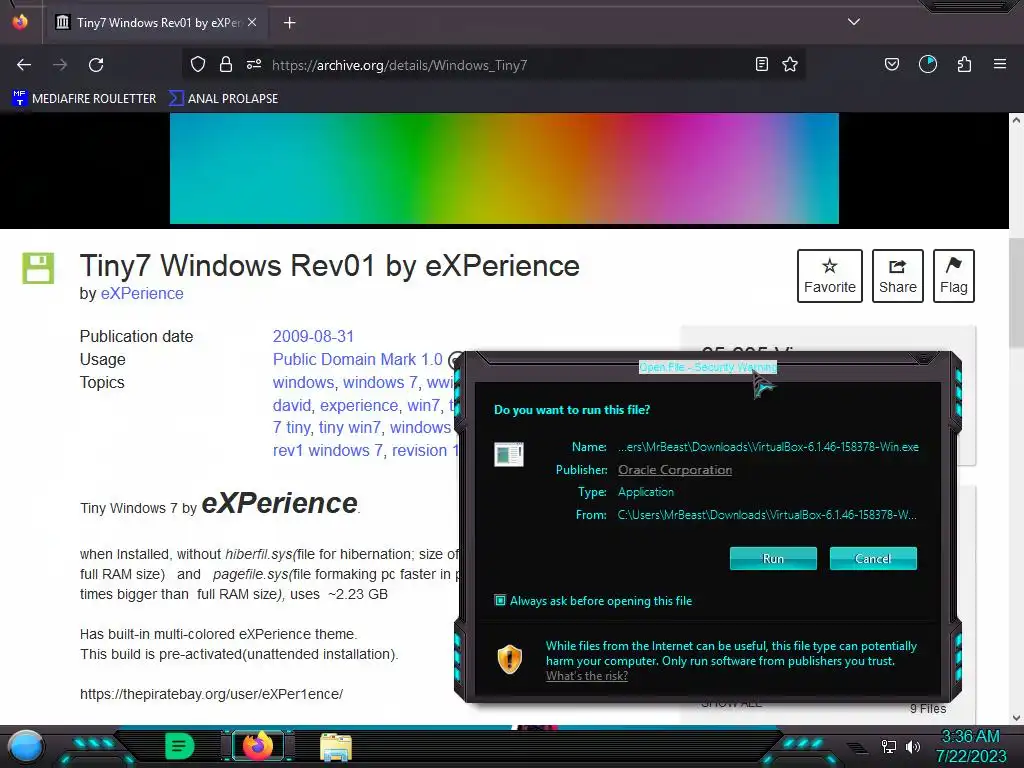Click the 'Do you want to run this file?' heading

pos(572,409)
